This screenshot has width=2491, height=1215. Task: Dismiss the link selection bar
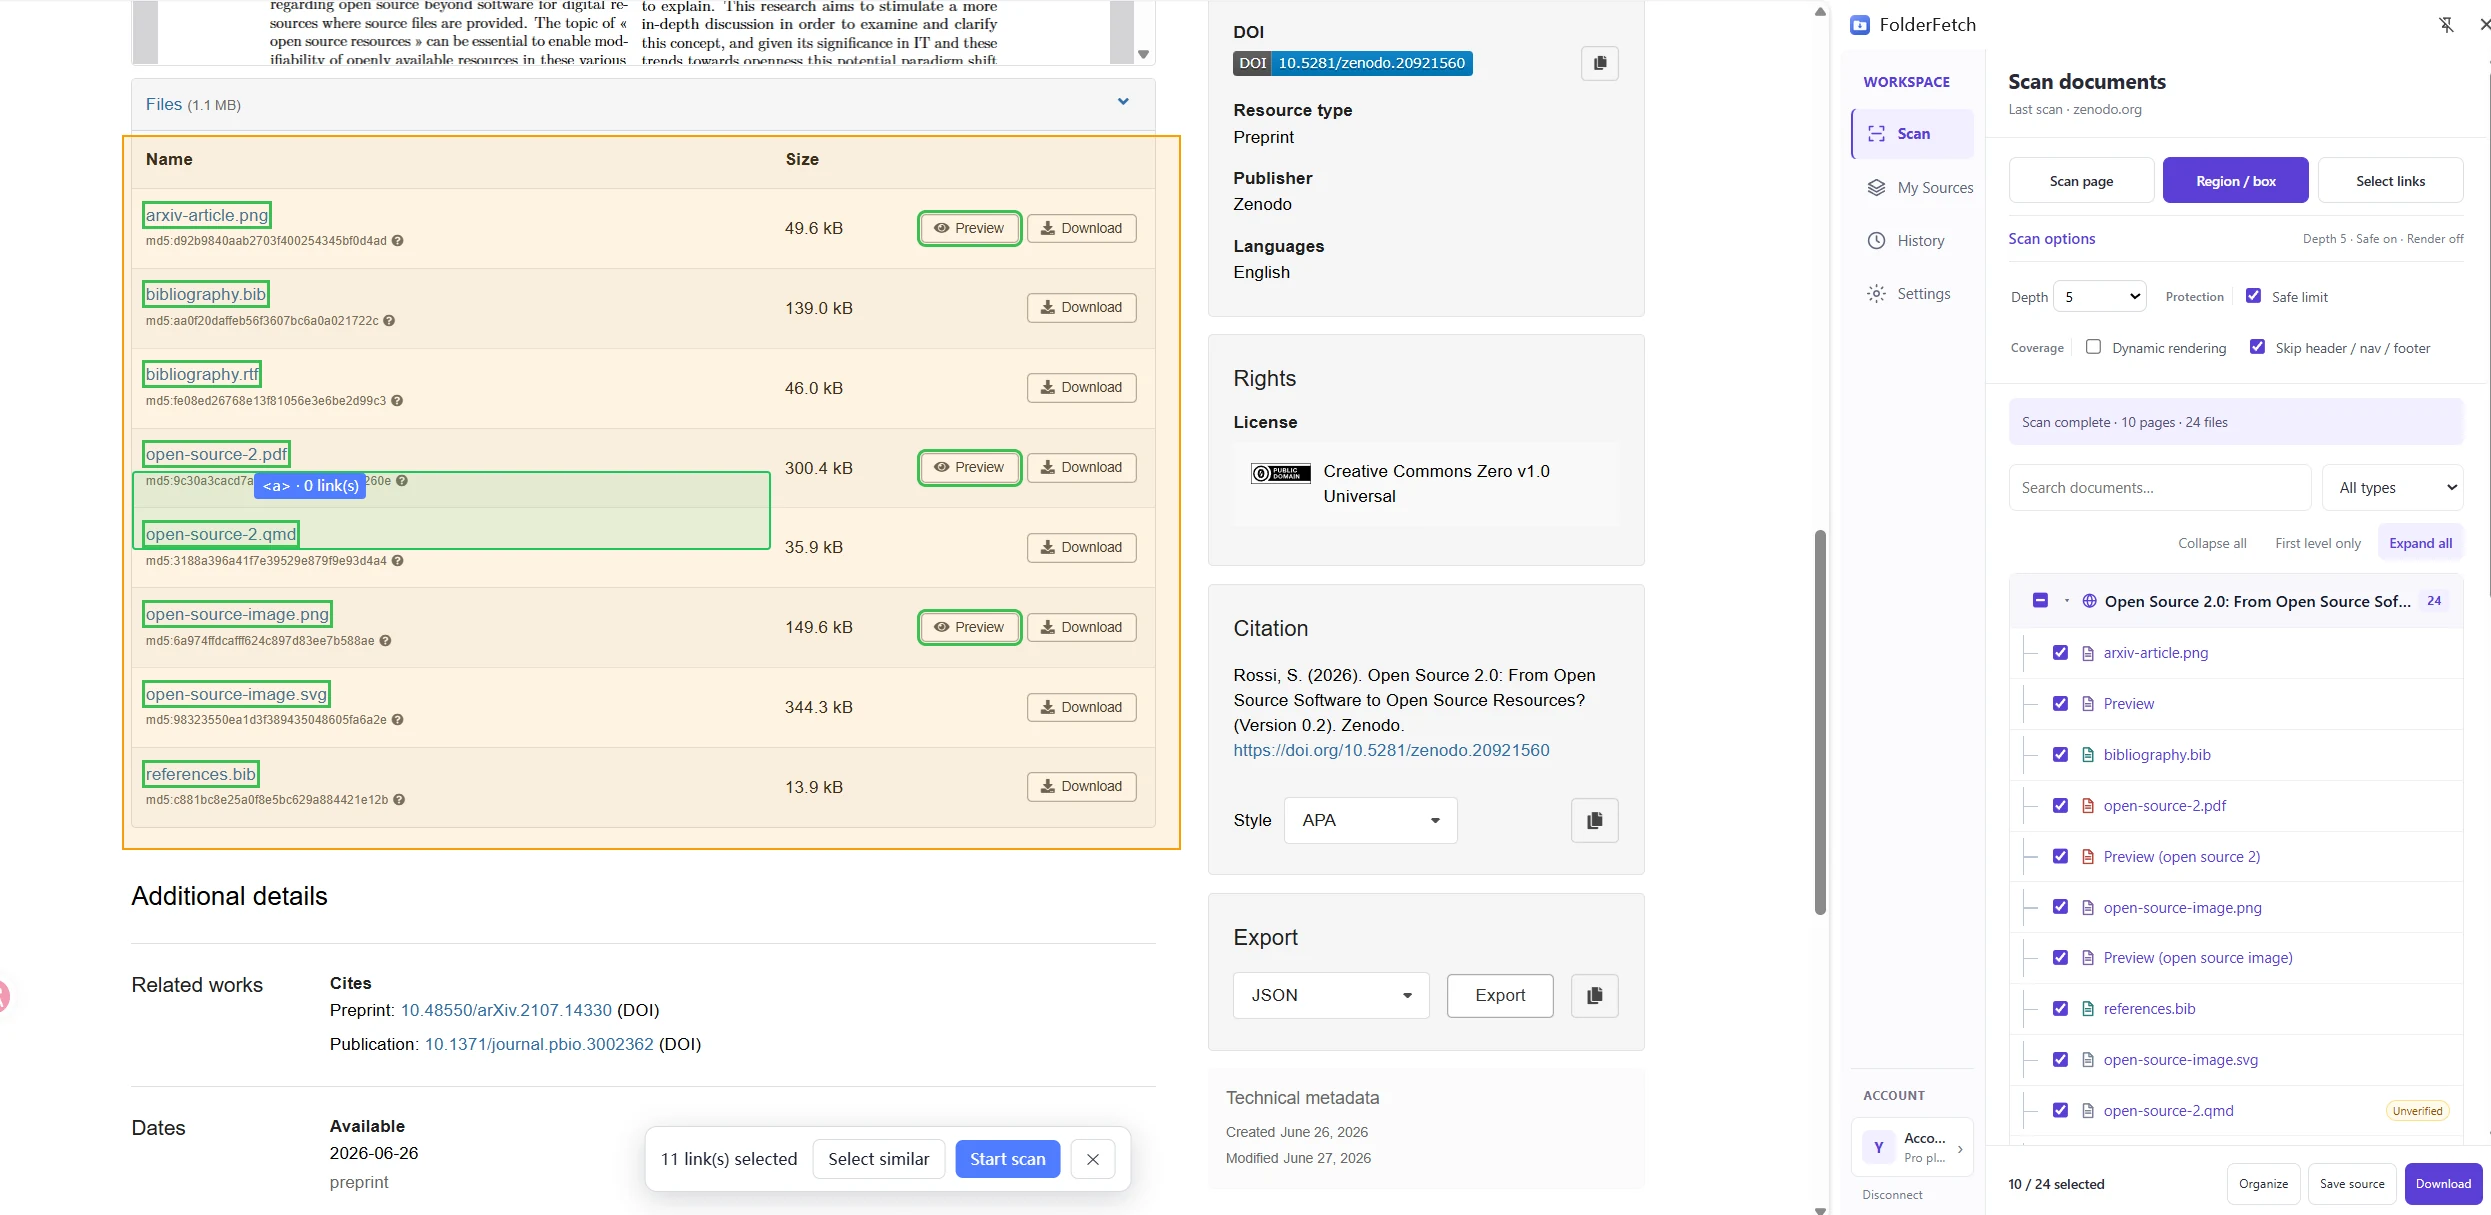pyautogui.click(x=1093, y=1159)
